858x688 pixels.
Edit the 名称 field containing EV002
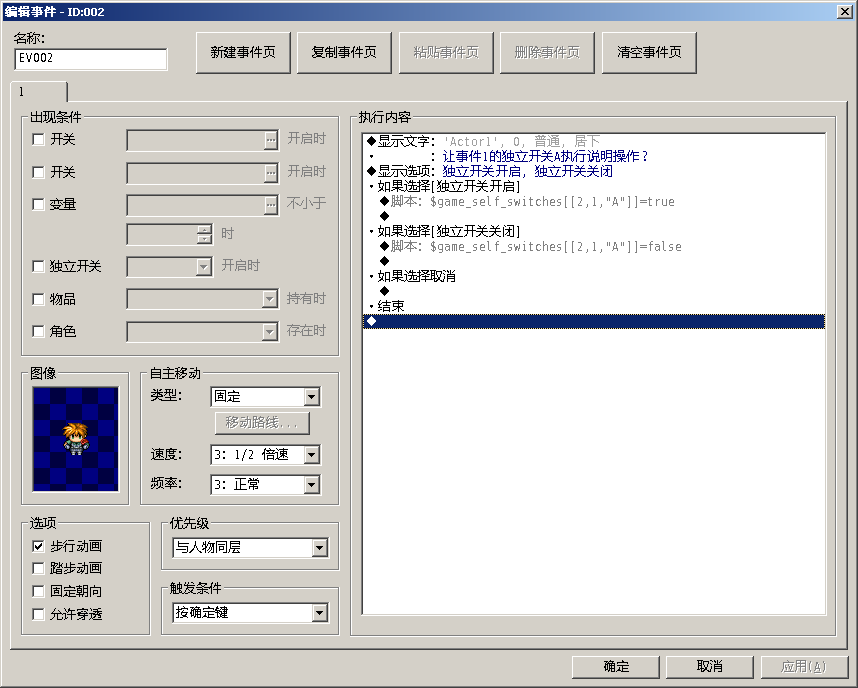pyautogui.click(x=91, y=59)
